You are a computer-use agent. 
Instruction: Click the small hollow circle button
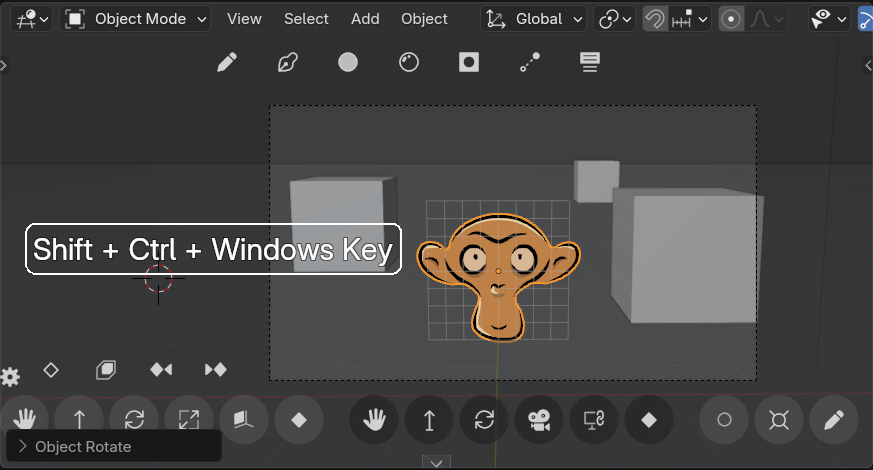tap(724, 419)
